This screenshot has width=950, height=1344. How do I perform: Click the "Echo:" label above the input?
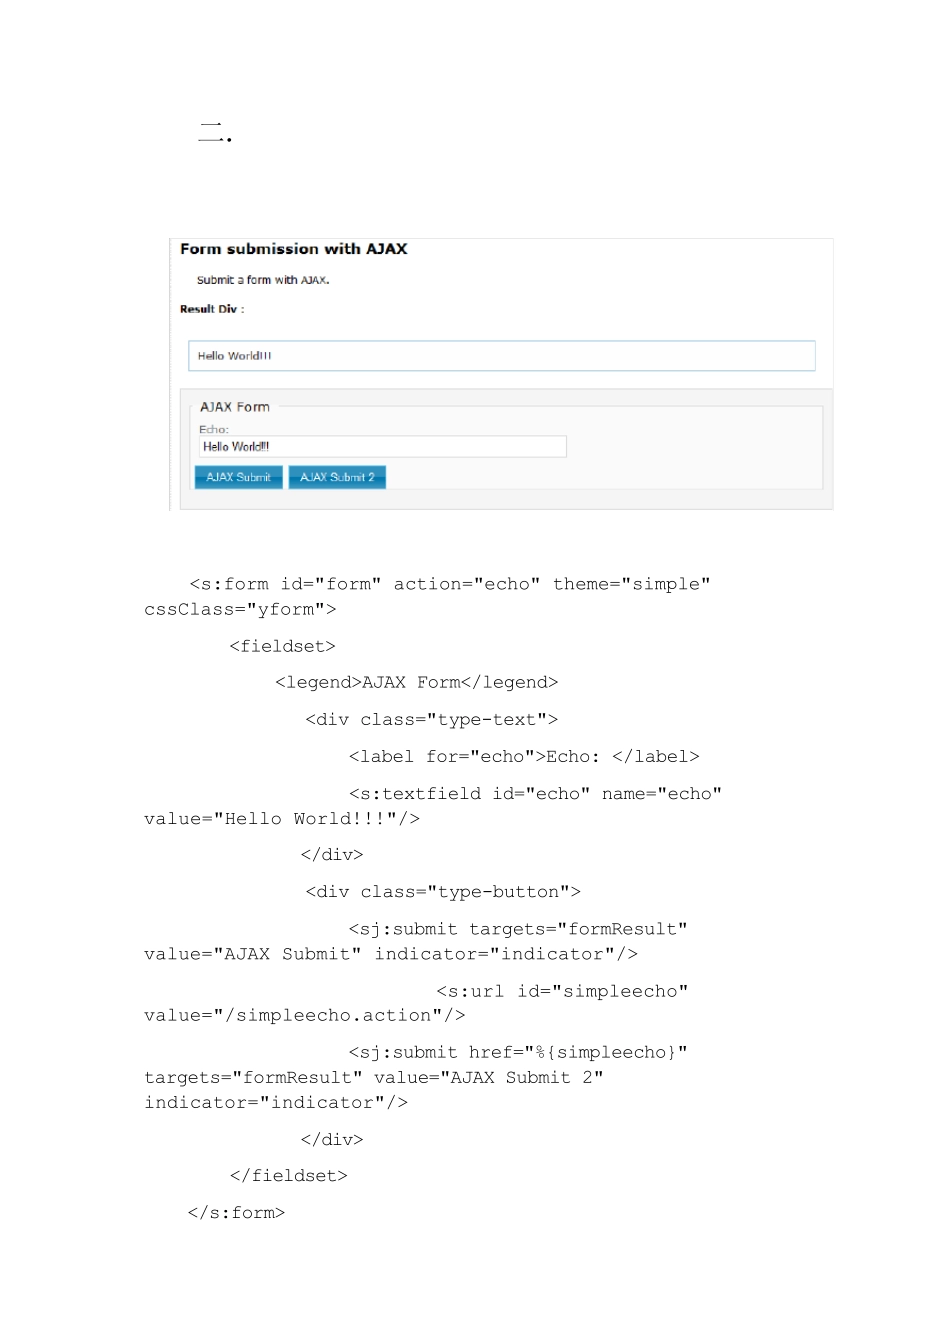click(214, 430)
